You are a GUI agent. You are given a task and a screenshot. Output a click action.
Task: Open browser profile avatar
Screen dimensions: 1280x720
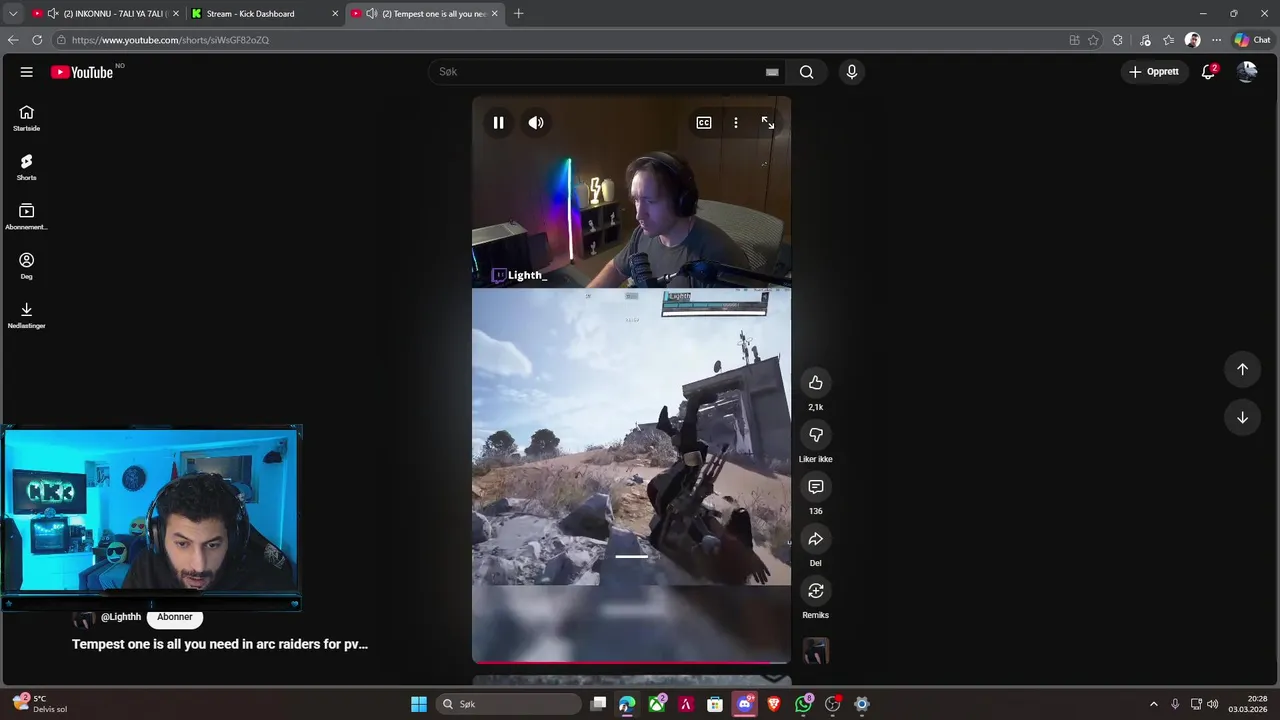[x=1192, y=40]
